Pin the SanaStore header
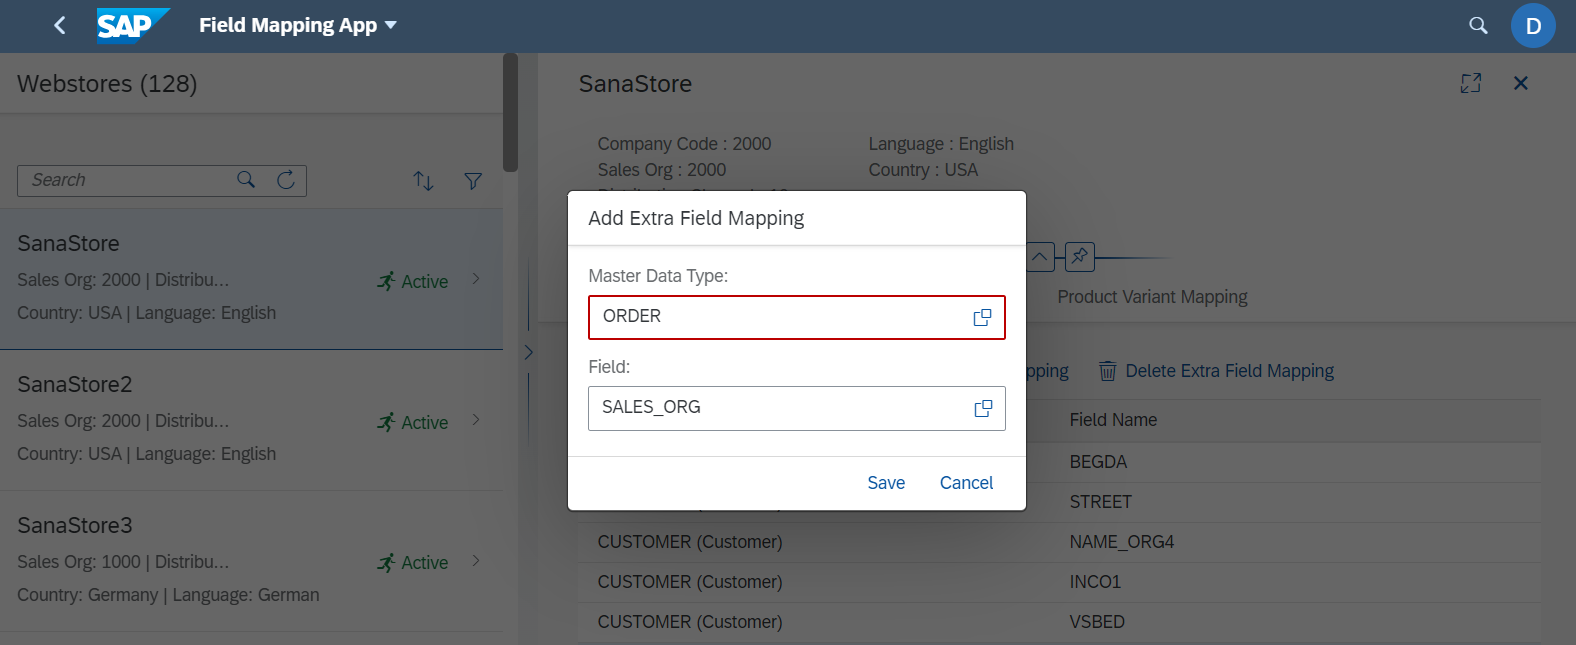Image resolution: width=1576 pixels, height=645 pixels. [1079, 257]
